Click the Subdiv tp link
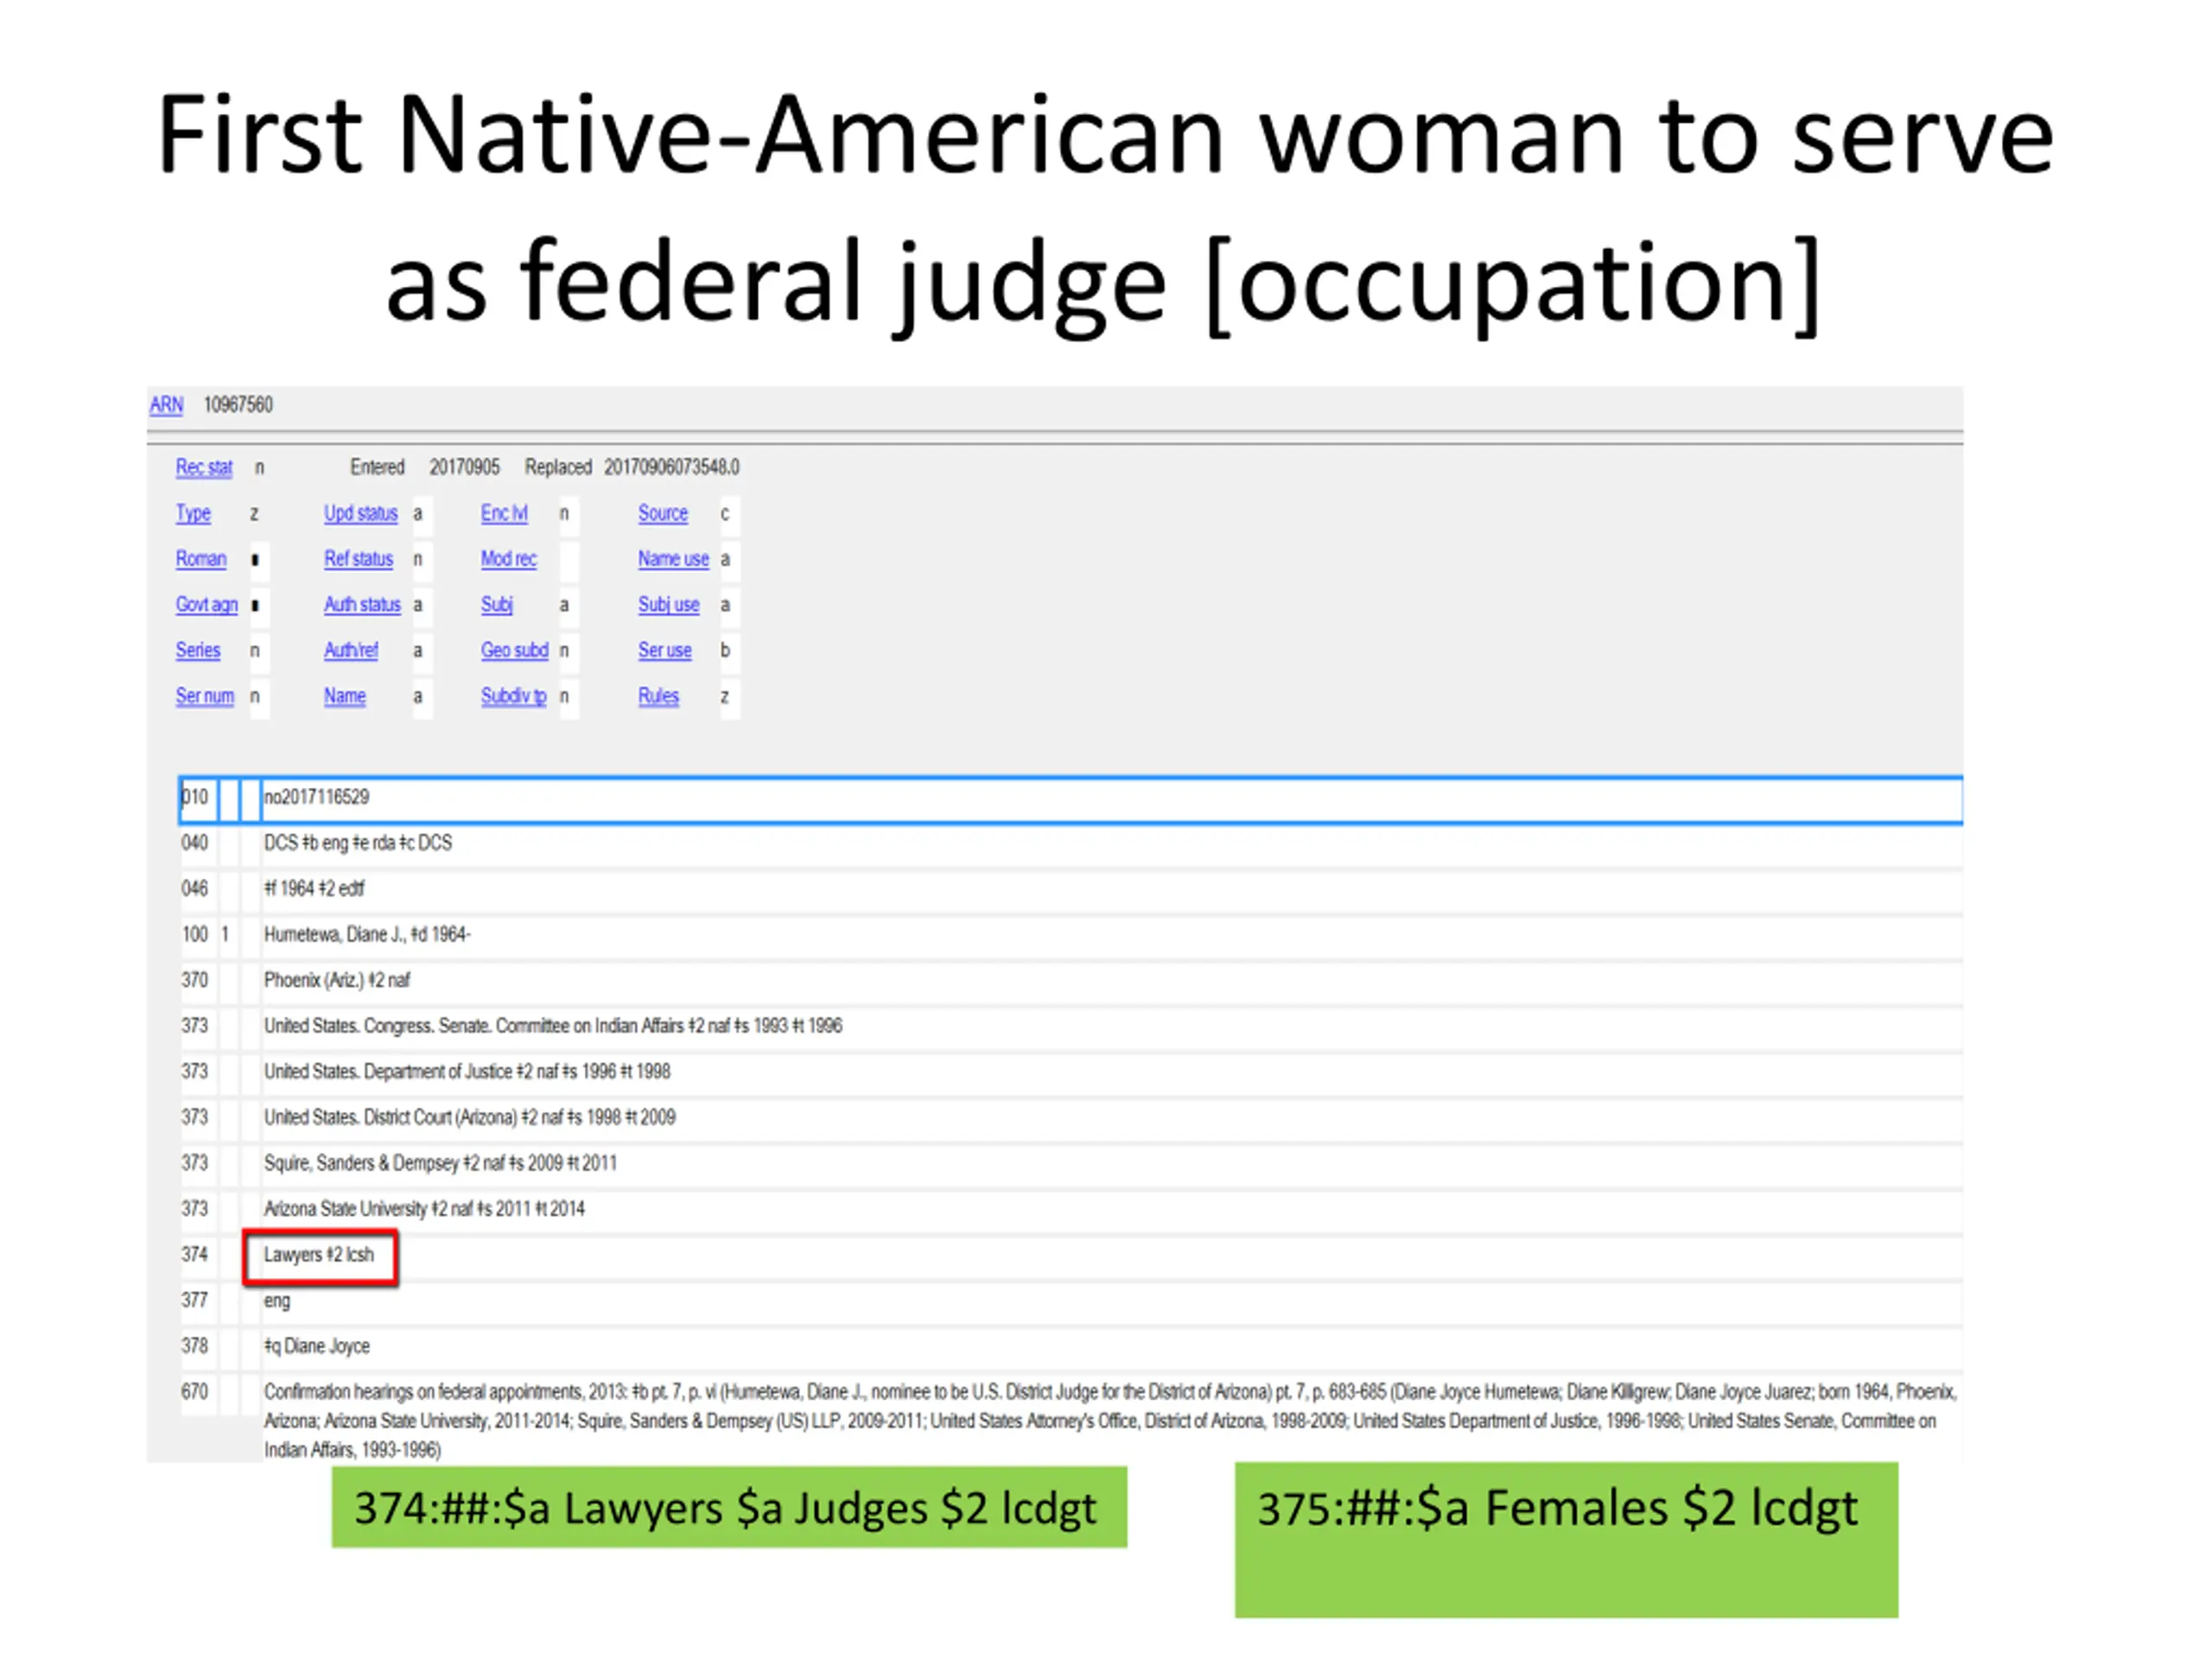 pos(514,696)
